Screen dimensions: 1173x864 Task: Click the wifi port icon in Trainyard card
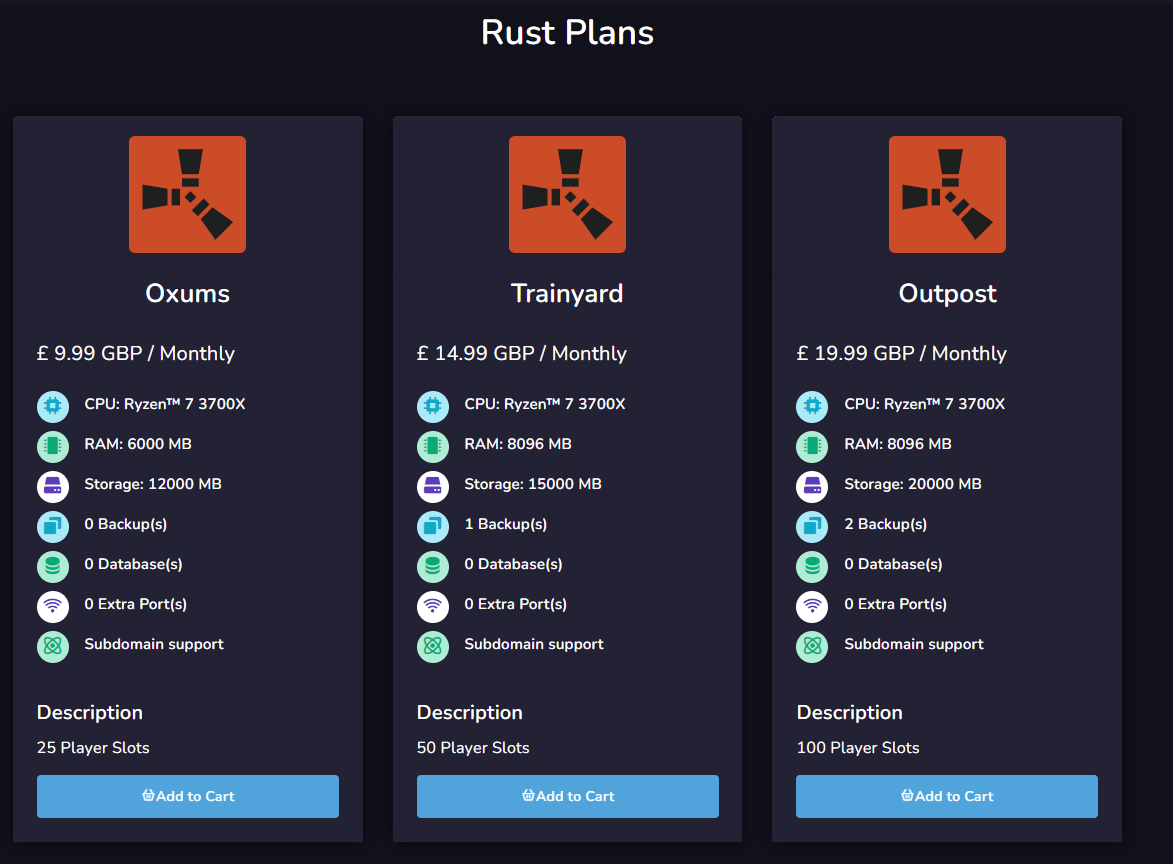433,607
